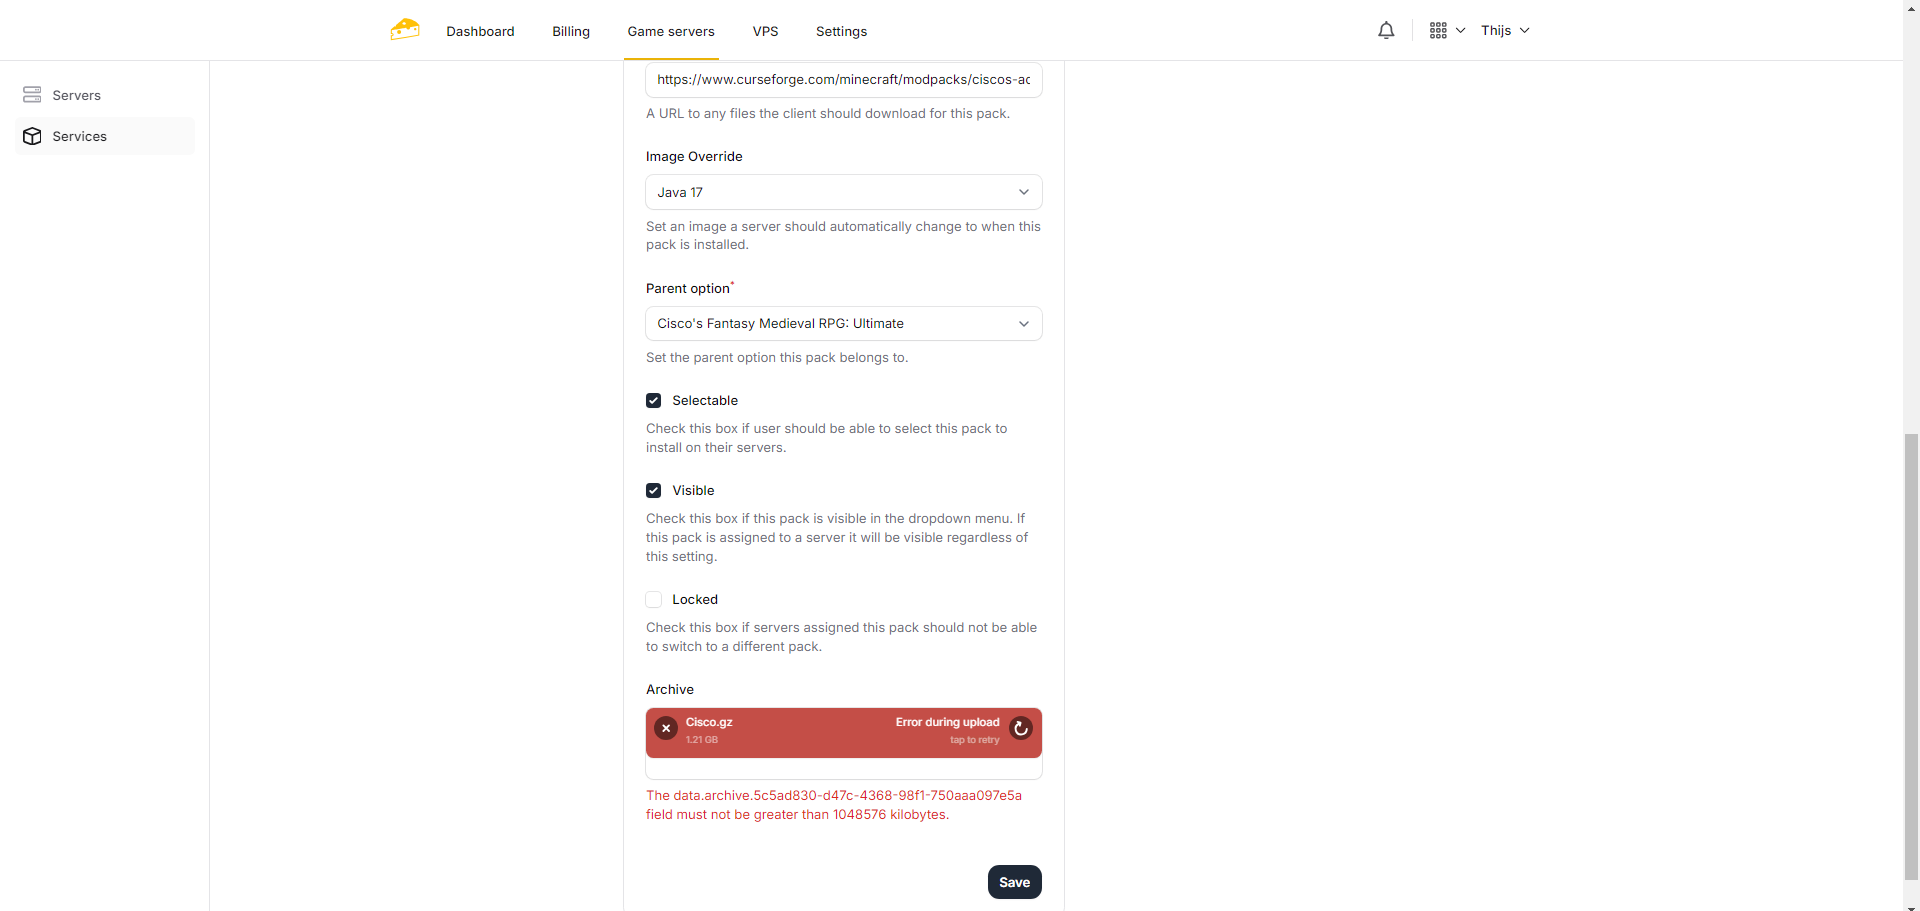Open the VPS tab
1920x911 pixels.
pyautogui.click(x=765, y=32)
